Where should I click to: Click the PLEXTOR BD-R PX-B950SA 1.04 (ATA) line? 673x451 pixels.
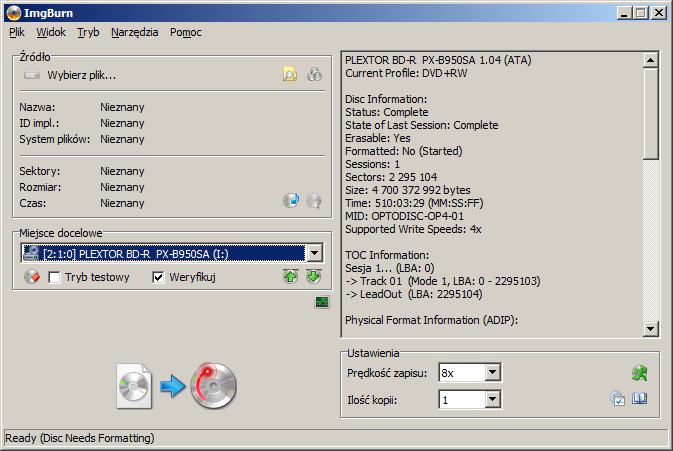pos(438,61)
